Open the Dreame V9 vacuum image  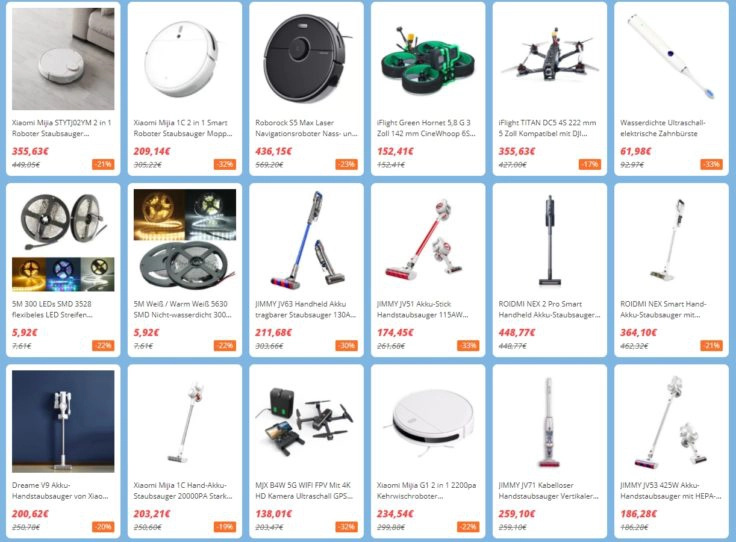coord(63,421)
